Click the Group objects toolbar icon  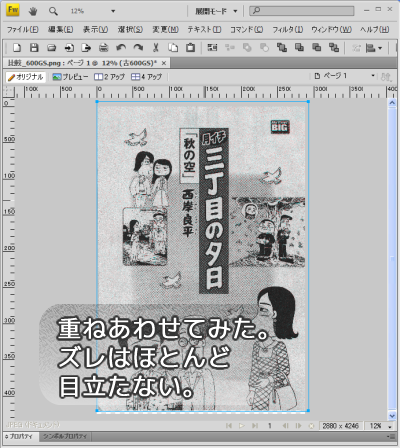pos(212,48)
